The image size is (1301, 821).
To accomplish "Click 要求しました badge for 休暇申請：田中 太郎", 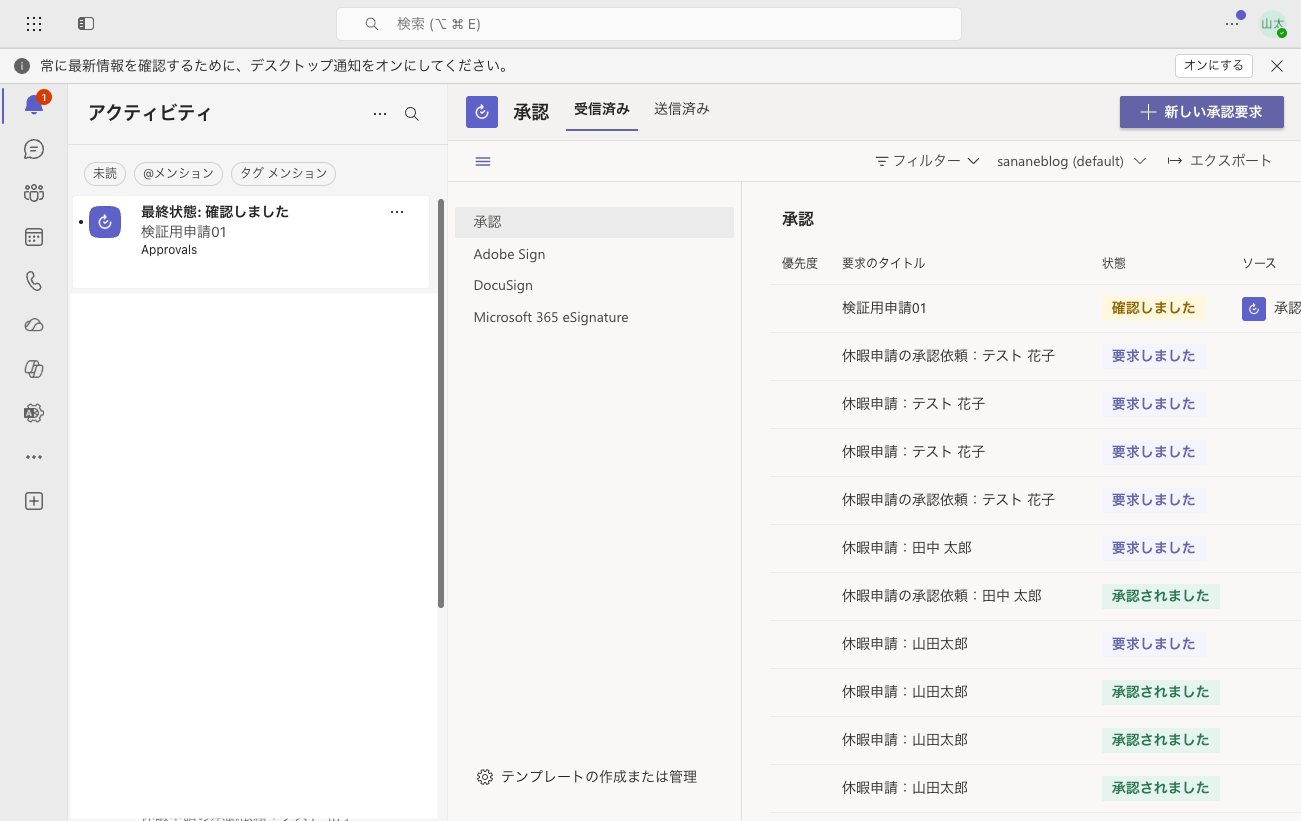I will click(1153, 548).
